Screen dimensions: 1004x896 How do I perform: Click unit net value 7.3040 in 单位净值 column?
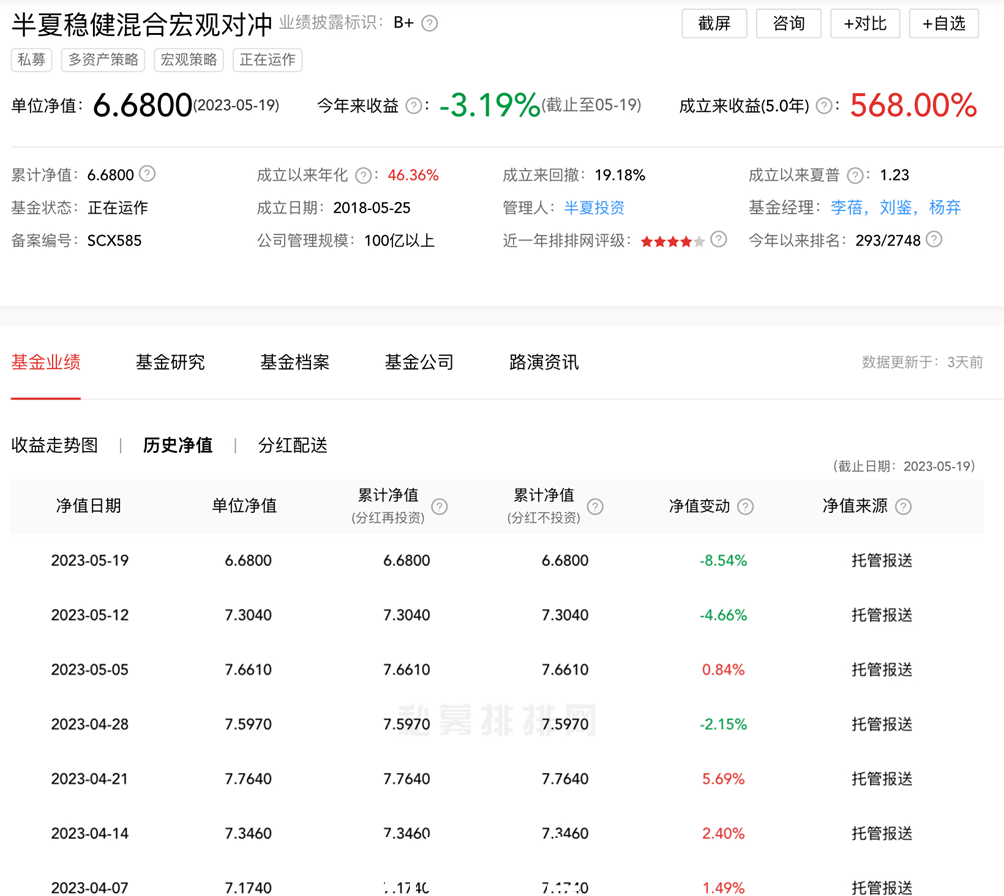tap(248, 615)
